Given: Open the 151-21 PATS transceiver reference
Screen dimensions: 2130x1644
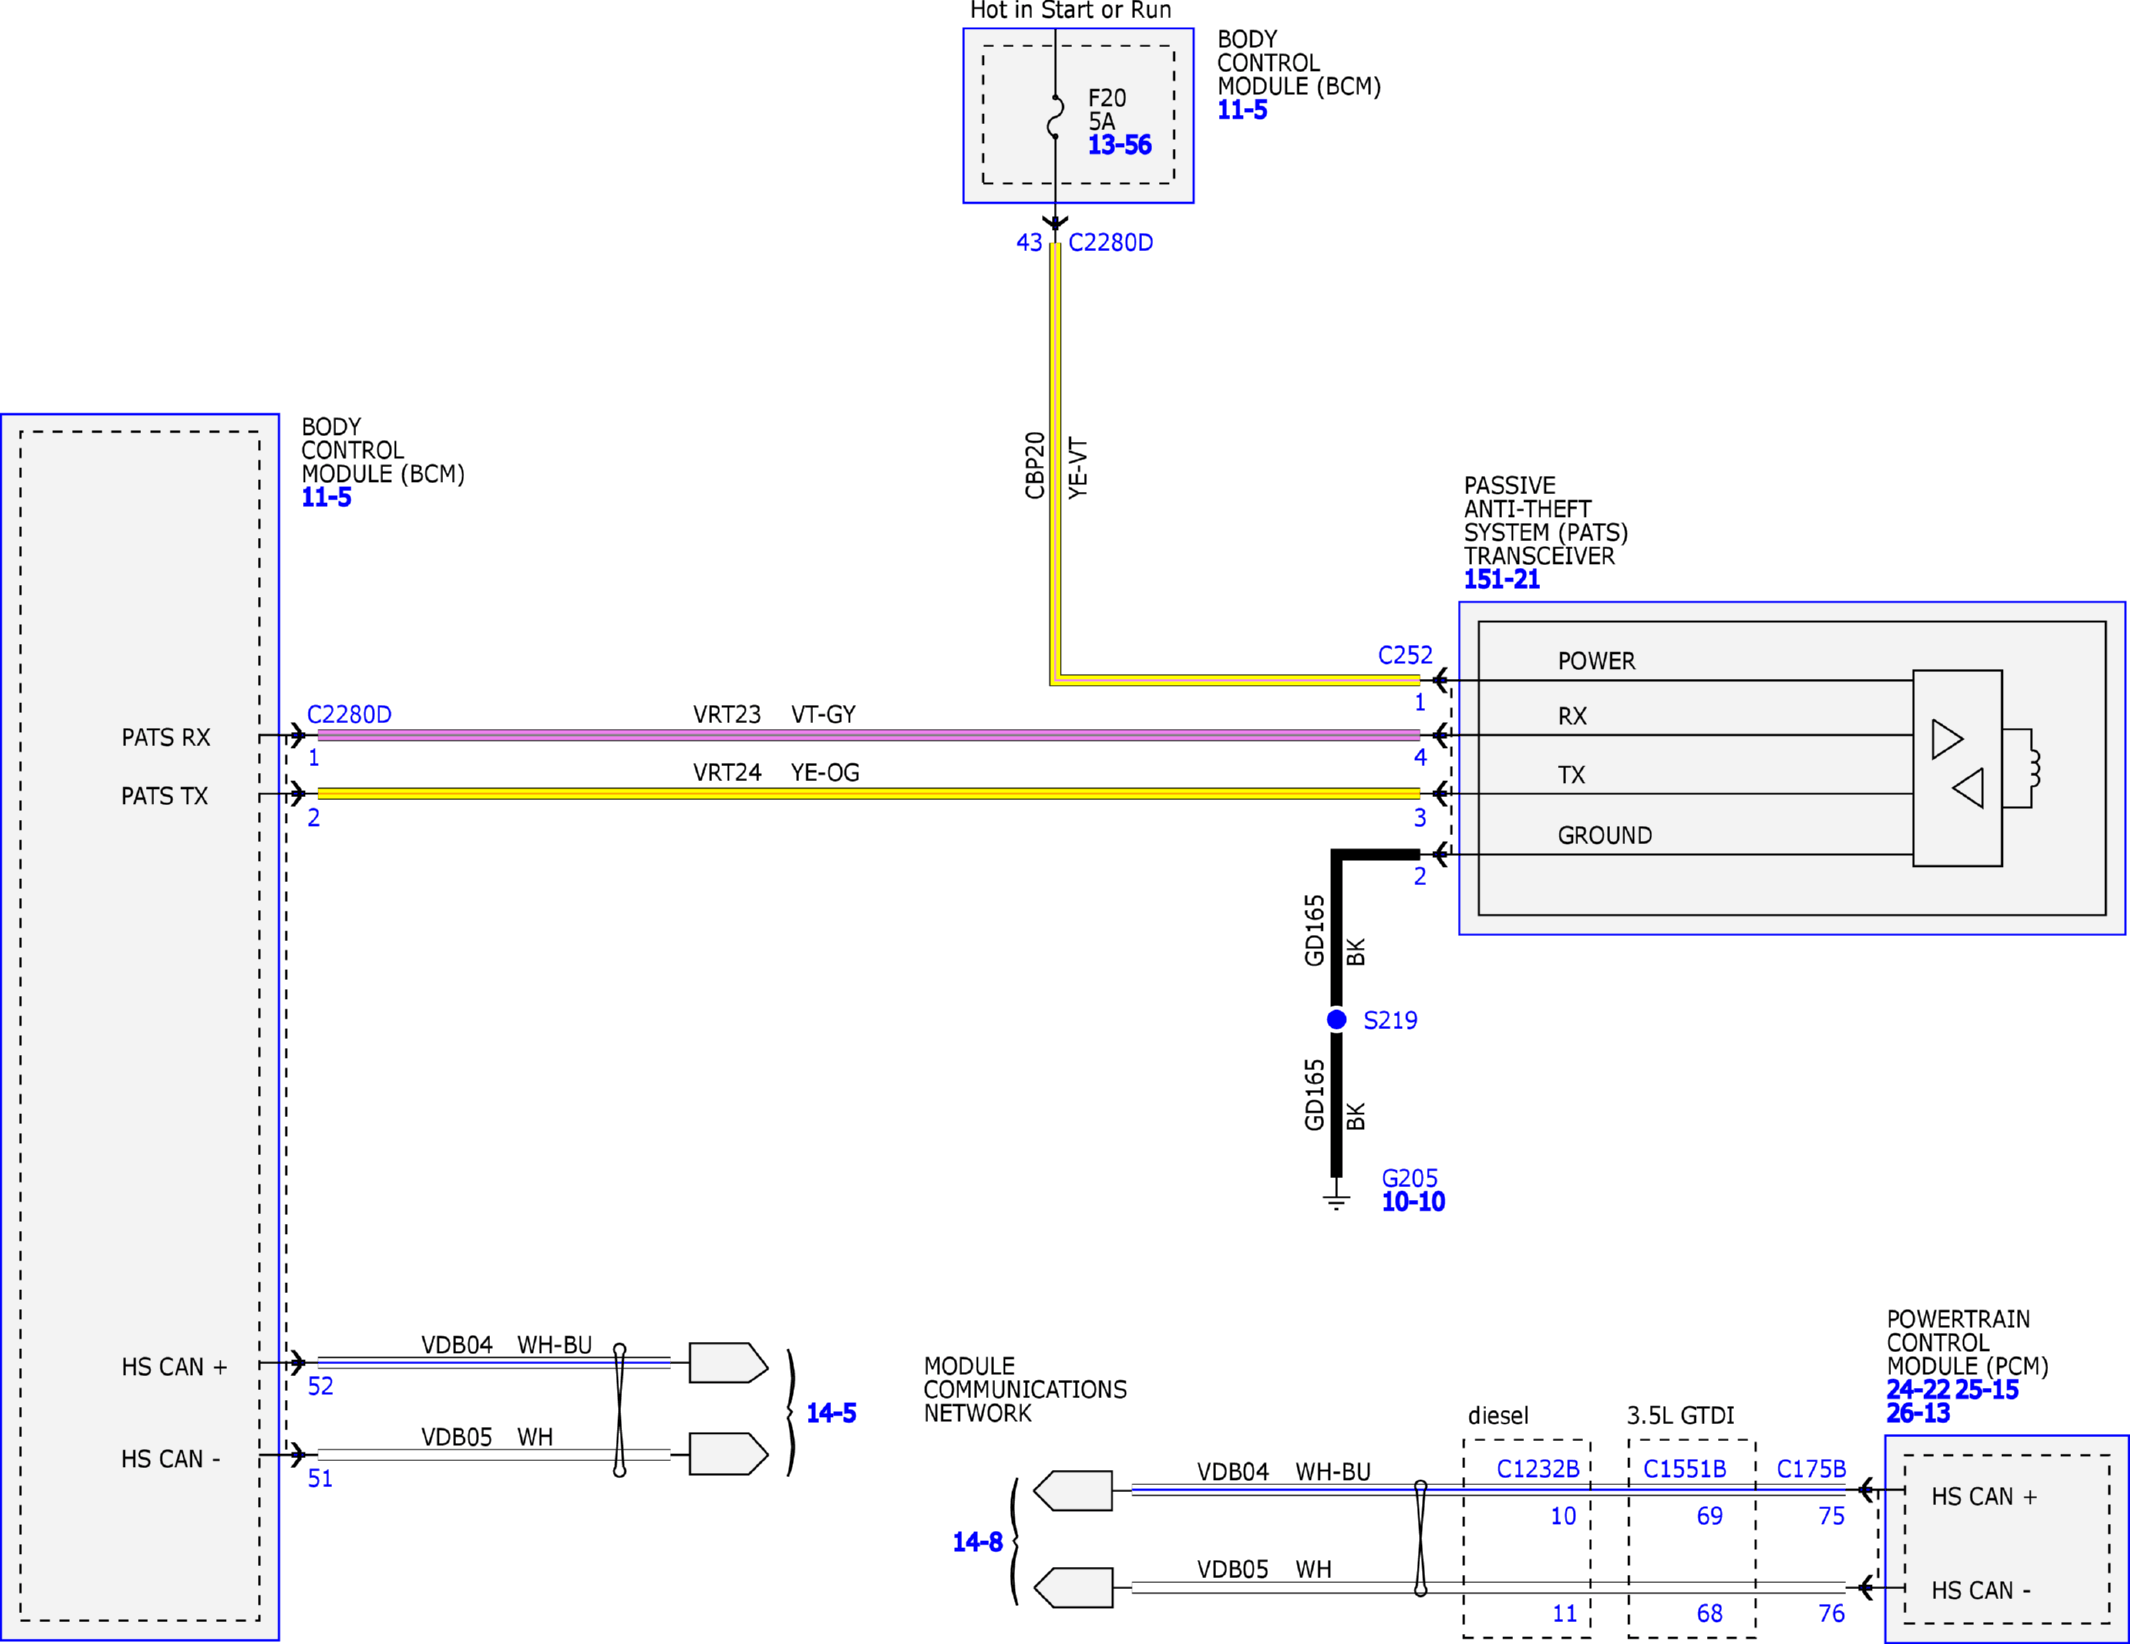Looking at the screenshot, I should pos(1501,580).
